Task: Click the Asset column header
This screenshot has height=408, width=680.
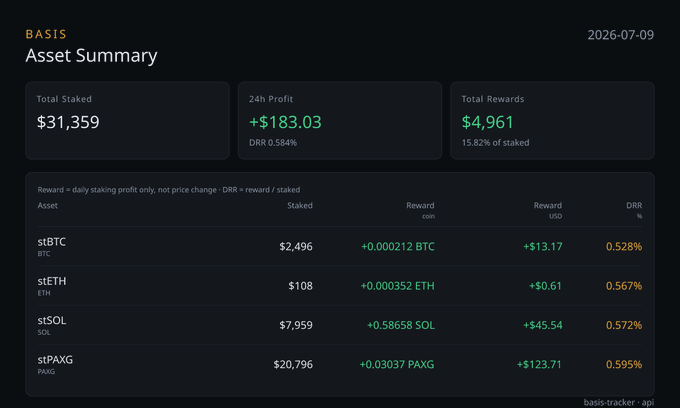Action: click(47, 206)
